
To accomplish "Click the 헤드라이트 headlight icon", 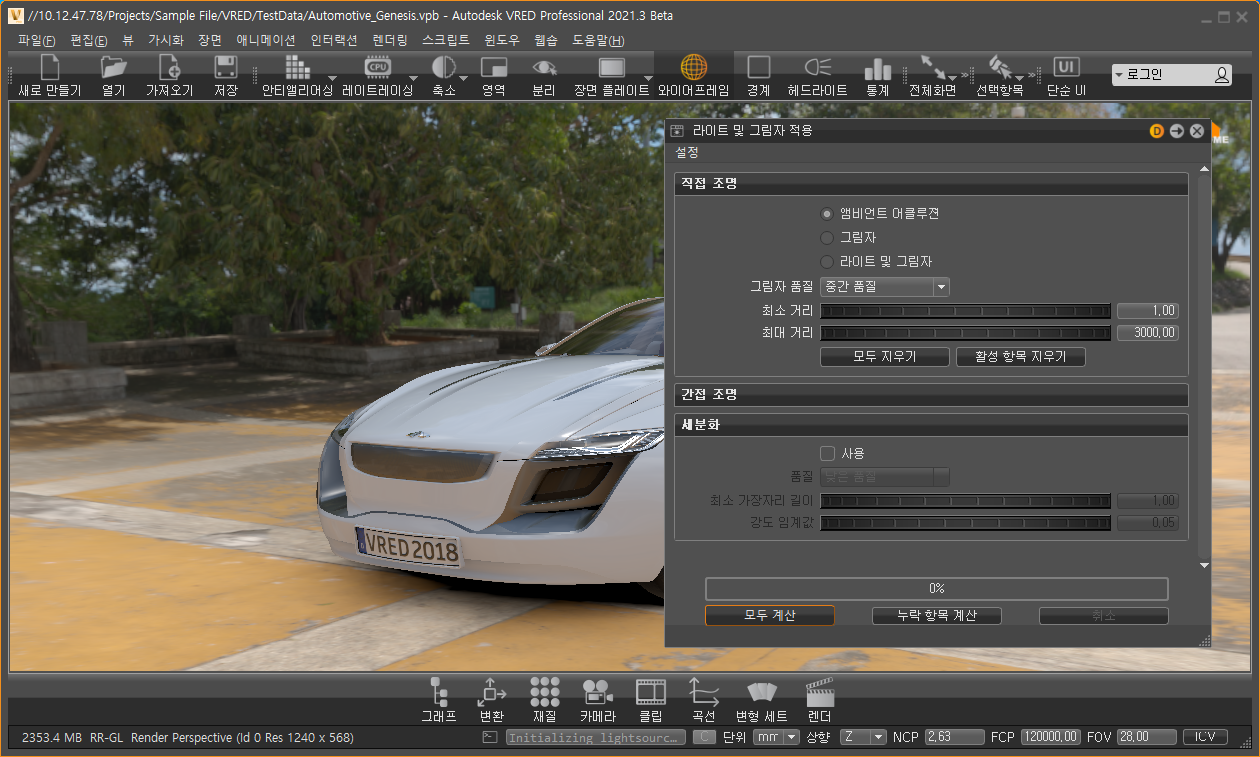I will coord(817,75).
